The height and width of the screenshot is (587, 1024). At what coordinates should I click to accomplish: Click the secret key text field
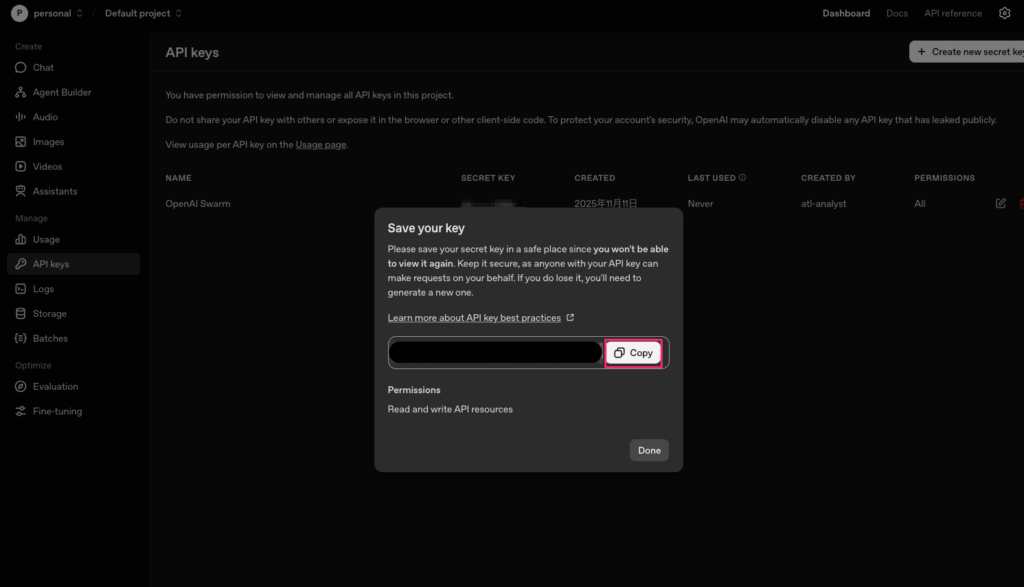point(495,353)
